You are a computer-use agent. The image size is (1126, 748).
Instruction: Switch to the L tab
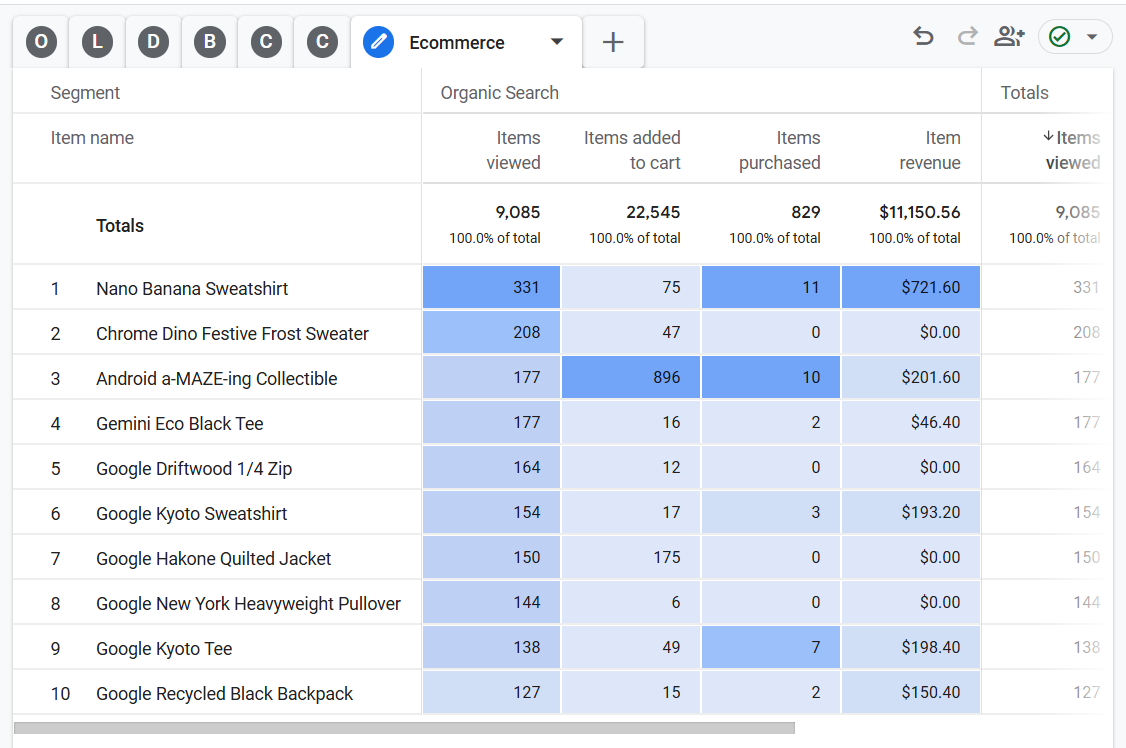click(x=97, y=42)
